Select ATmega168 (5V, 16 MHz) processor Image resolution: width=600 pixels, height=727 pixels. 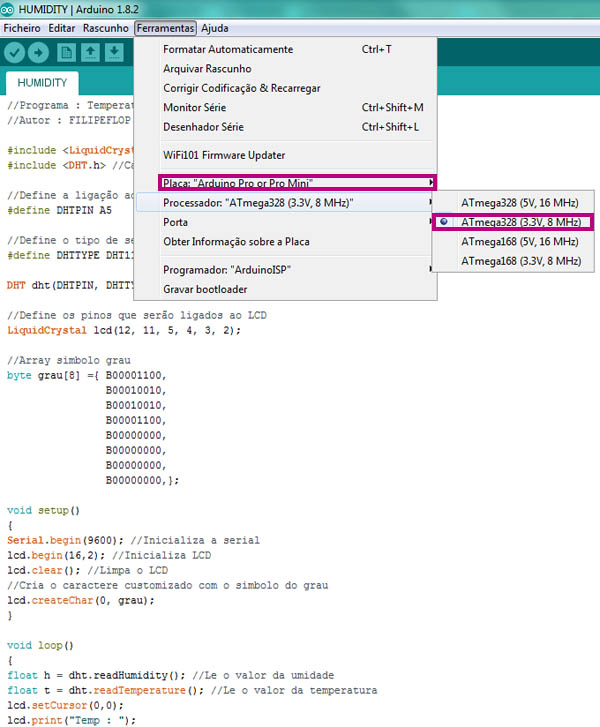[x=513, y=242]
